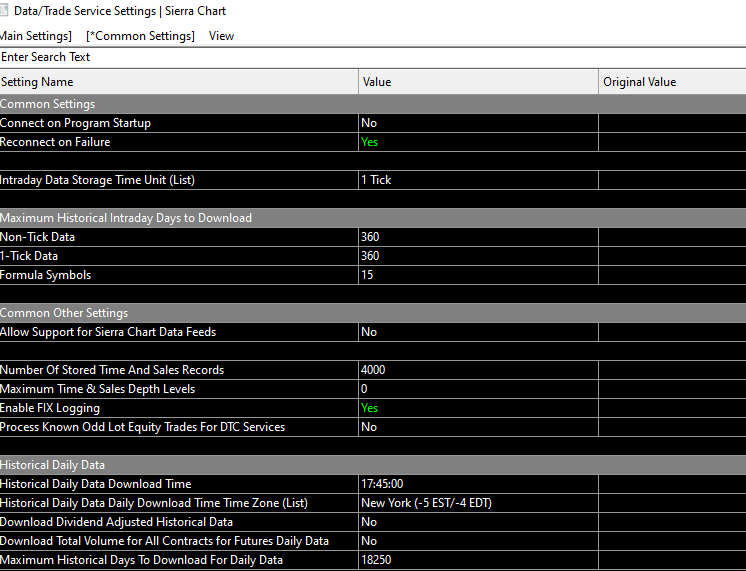Toggle Download Dividend Adjusted Historical Data value
The height and width of the screenshot is (571, 746).
tap(478, 522)
